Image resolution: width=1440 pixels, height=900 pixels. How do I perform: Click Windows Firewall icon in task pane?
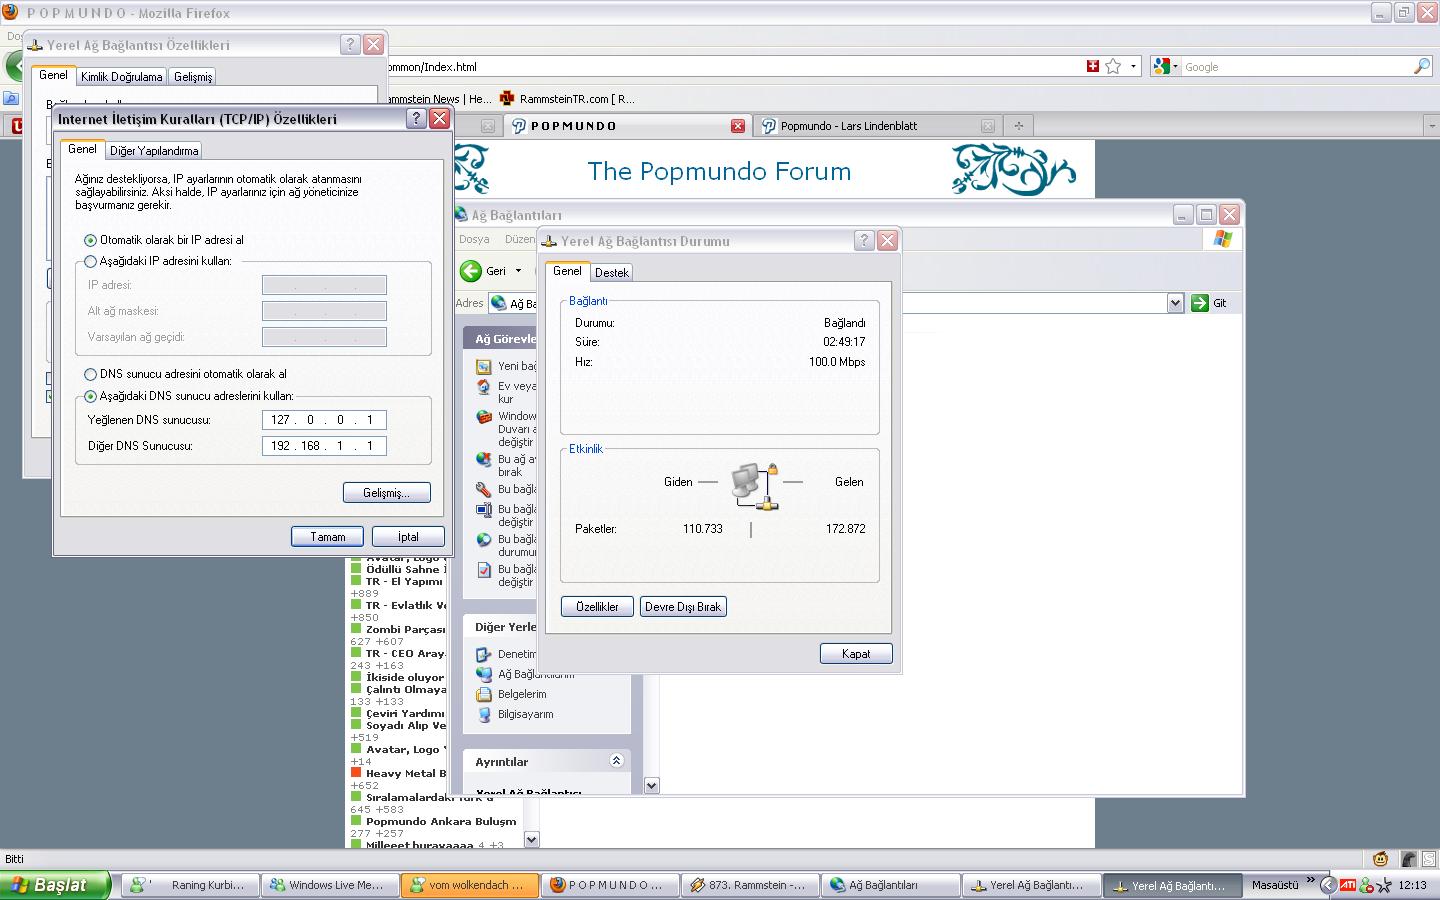484,417
